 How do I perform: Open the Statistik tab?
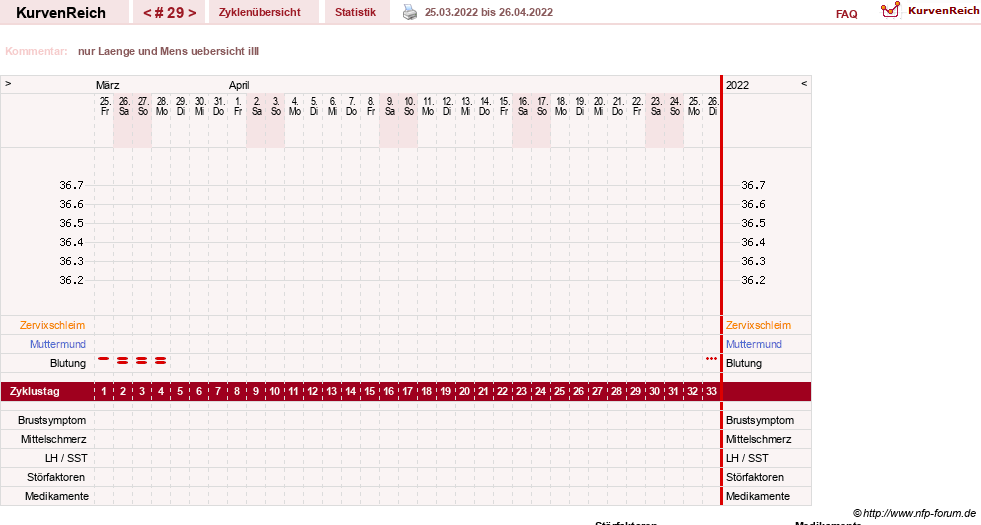tap(355, 12)
